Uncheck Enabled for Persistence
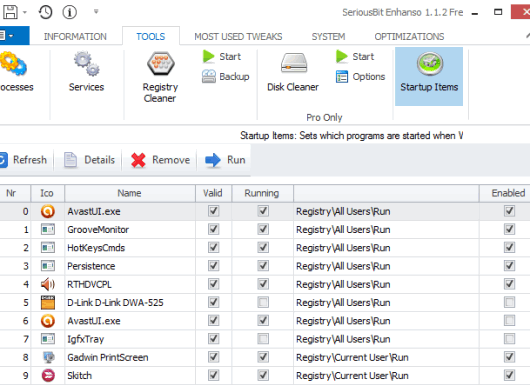The width and height of the screenshot is (530, 386). (509, 266)
